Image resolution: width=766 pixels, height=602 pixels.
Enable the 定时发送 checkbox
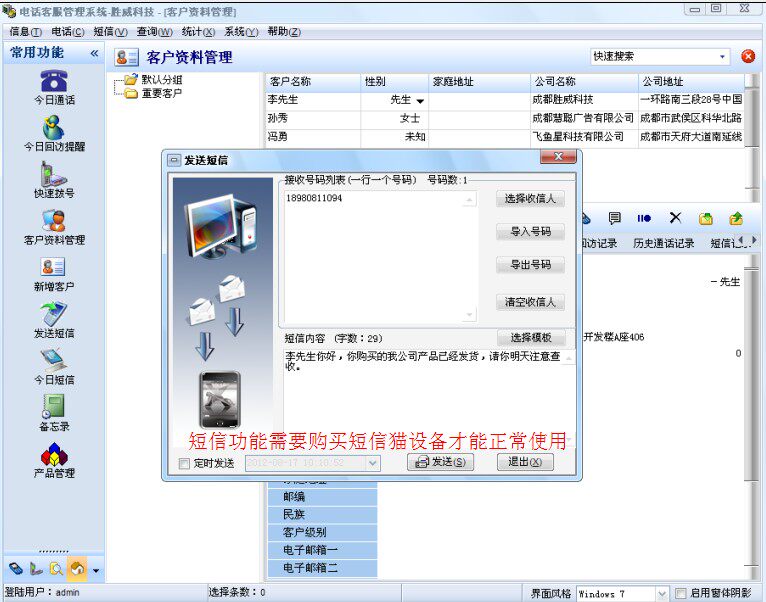[x=184, y=463]
